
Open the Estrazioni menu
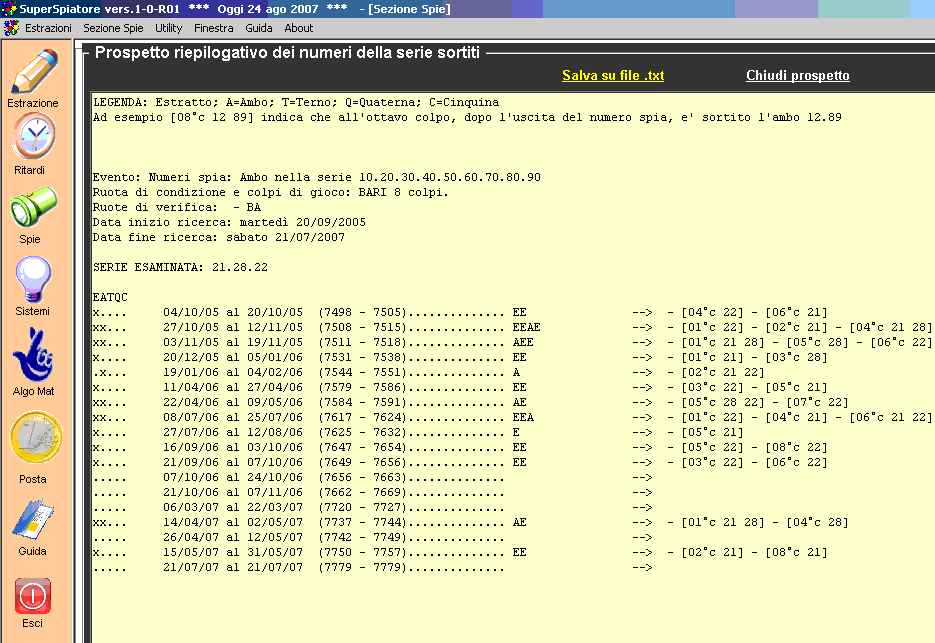click(x=48, y=28)
